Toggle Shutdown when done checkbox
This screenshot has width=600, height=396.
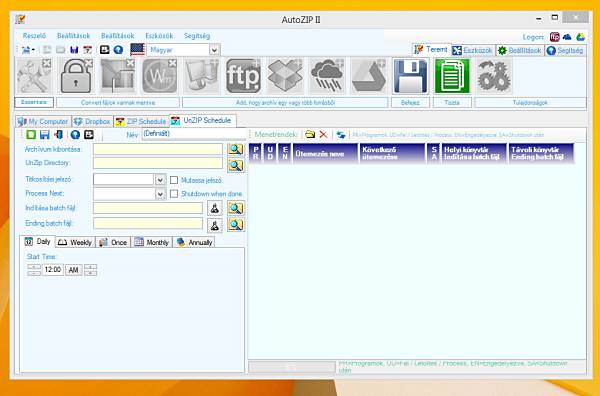(x=174, y=194)
